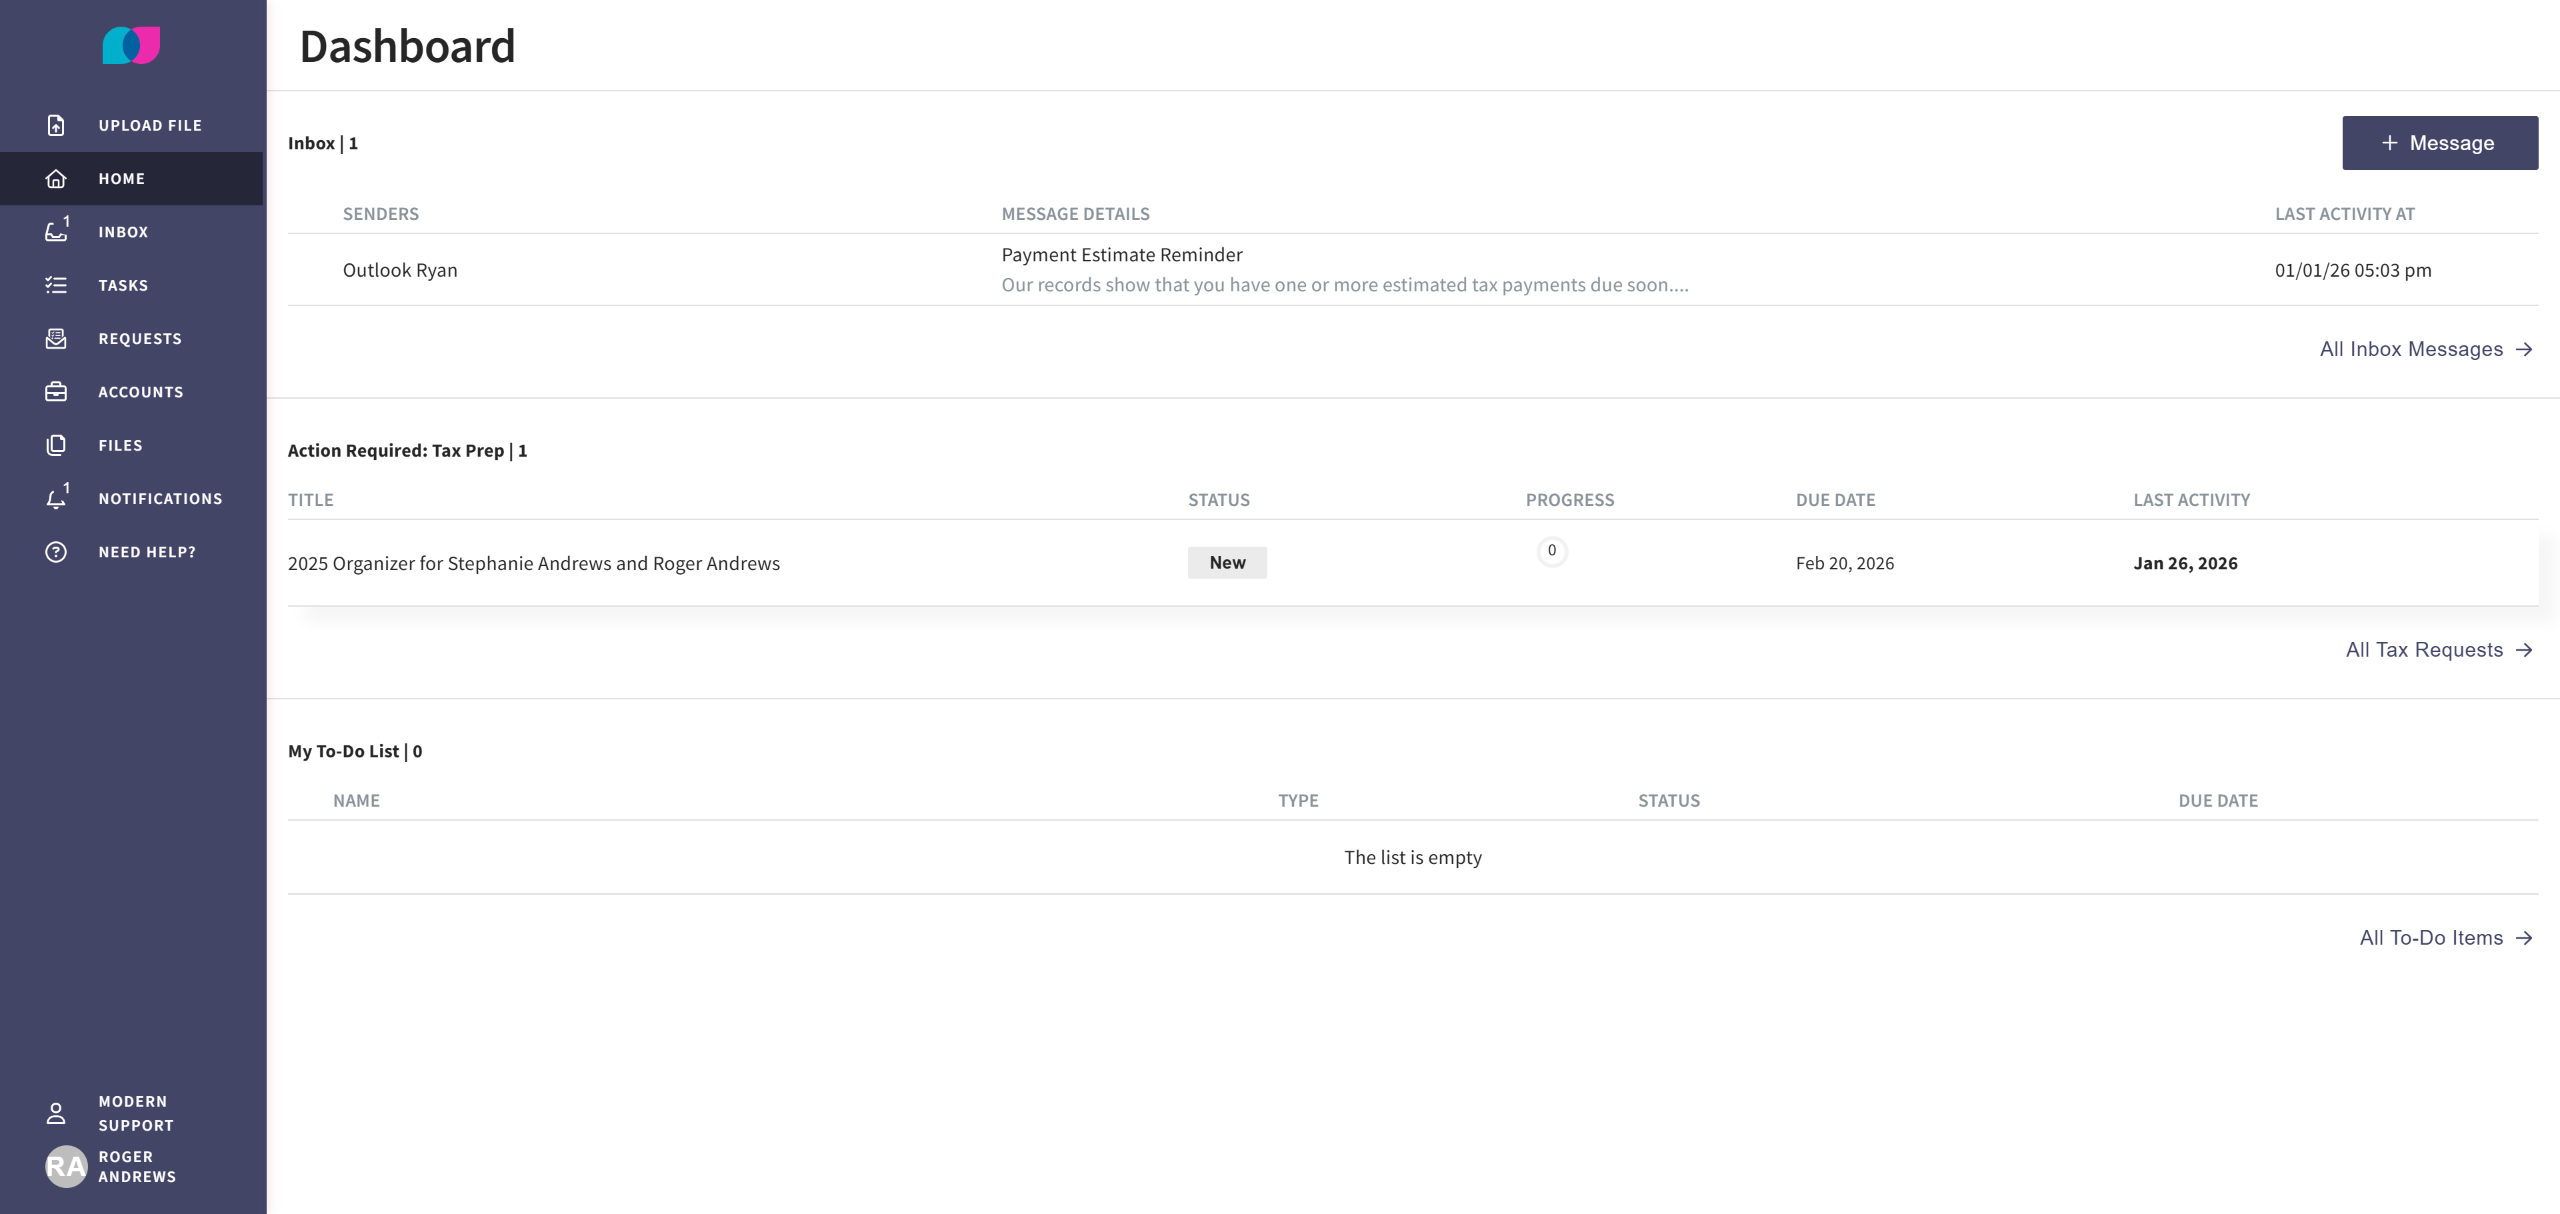The width and height of the screenshot is (2560, 1214).
Task: Click the app logo at top left
Action: click(131, 45)
